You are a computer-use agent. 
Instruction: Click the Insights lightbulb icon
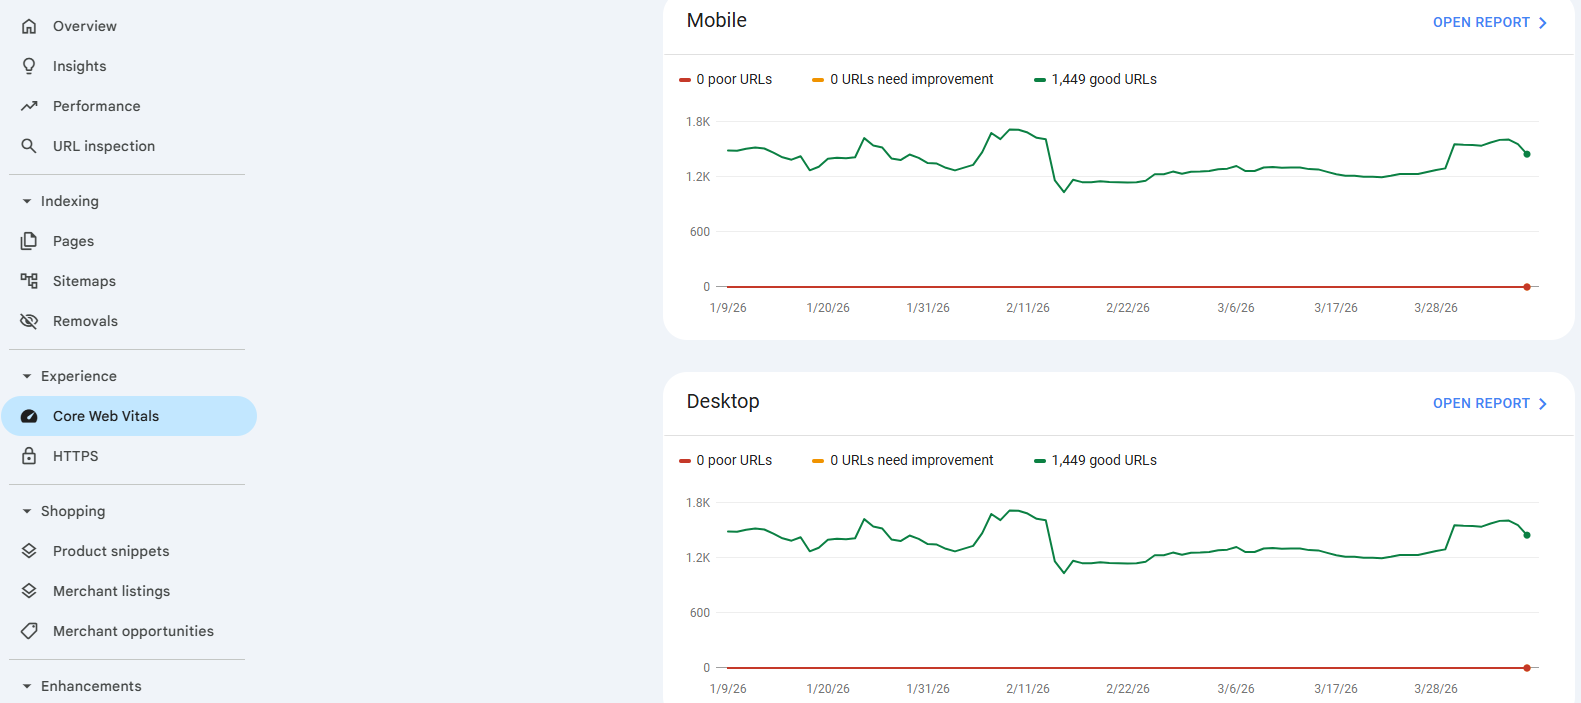click(x=29, y=66)
